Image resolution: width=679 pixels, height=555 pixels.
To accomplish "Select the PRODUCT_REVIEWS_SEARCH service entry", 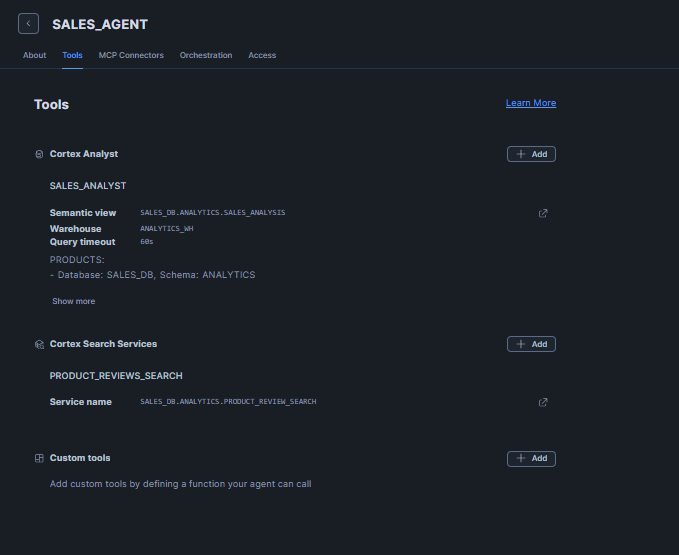I will click(x=116, y=375).
